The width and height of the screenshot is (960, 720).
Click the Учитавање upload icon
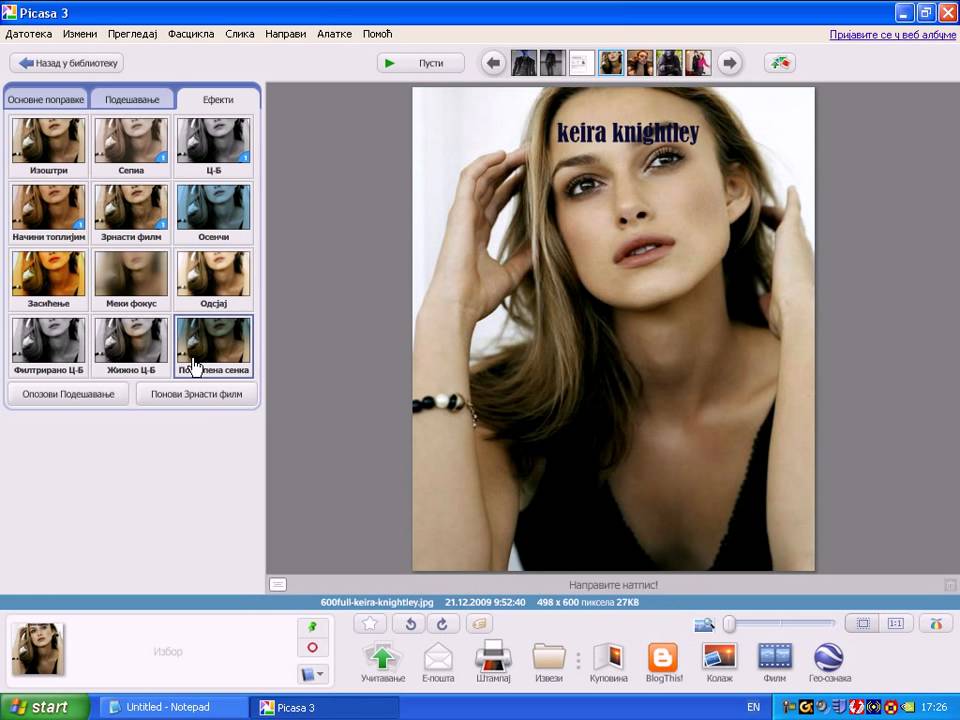[382, 658]
